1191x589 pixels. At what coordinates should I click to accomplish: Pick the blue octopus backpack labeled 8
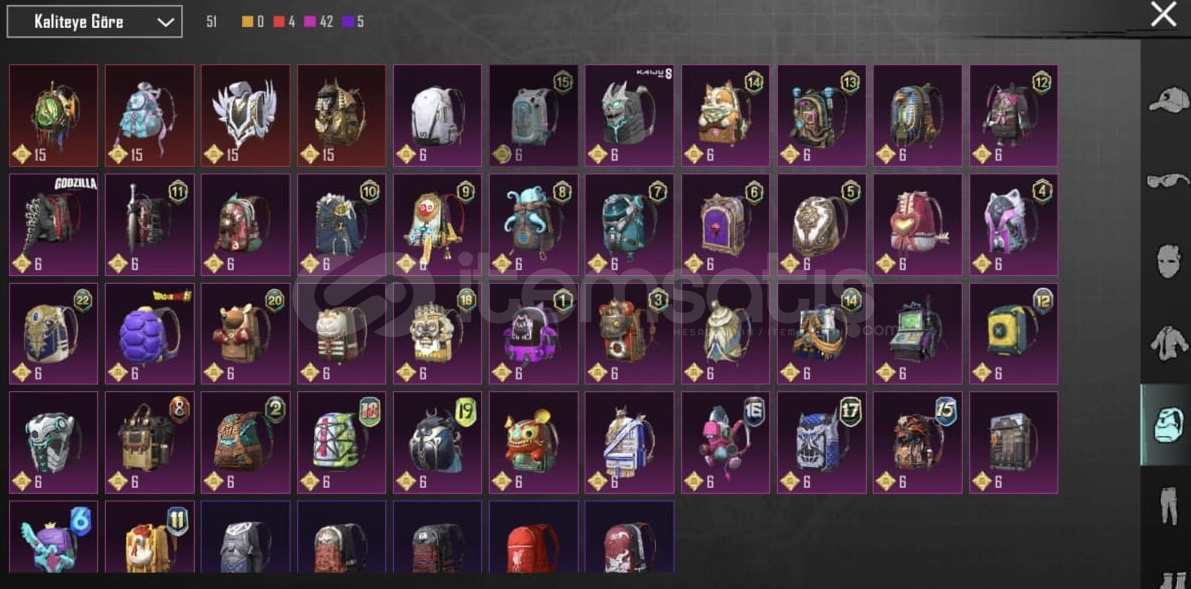(533, 225)
